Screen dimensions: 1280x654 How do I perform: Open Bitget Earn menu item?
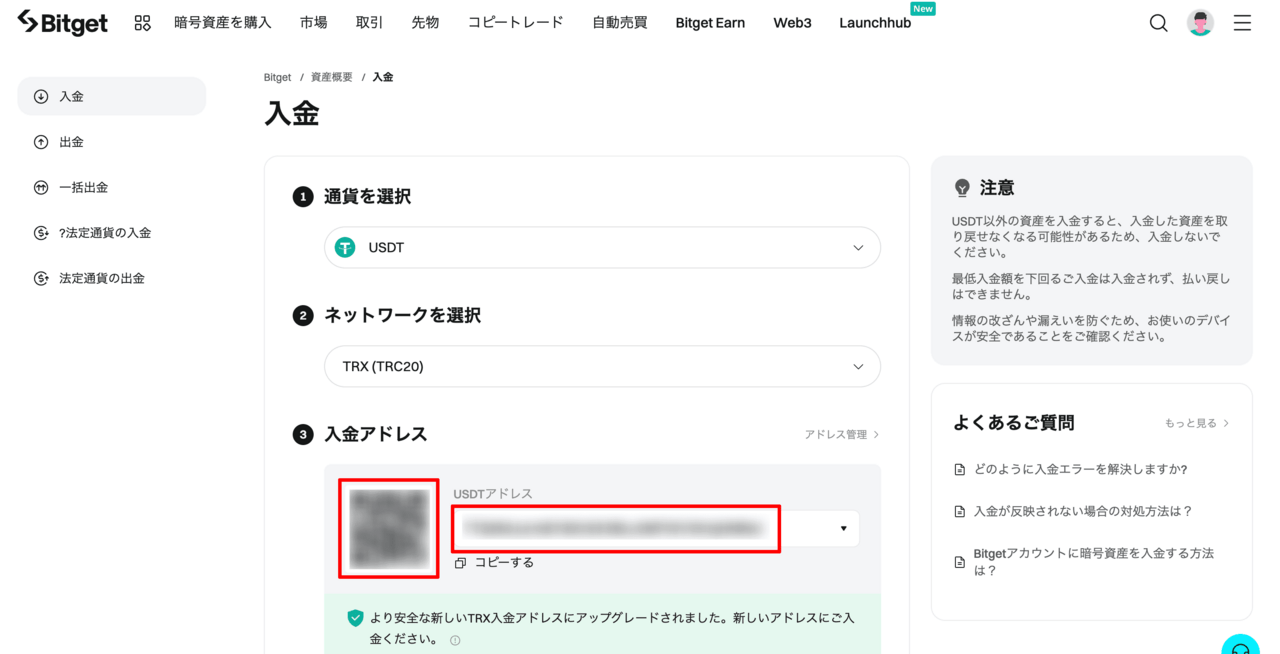tap(710, 22)
